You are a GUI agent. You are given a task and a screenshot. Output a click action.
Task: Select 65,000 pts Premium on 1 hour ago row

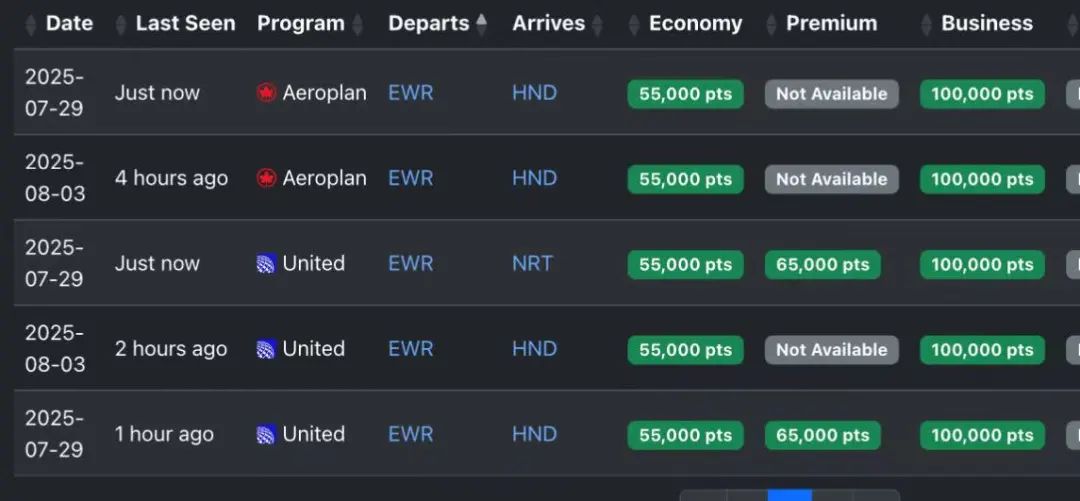(x=822, y=436)
